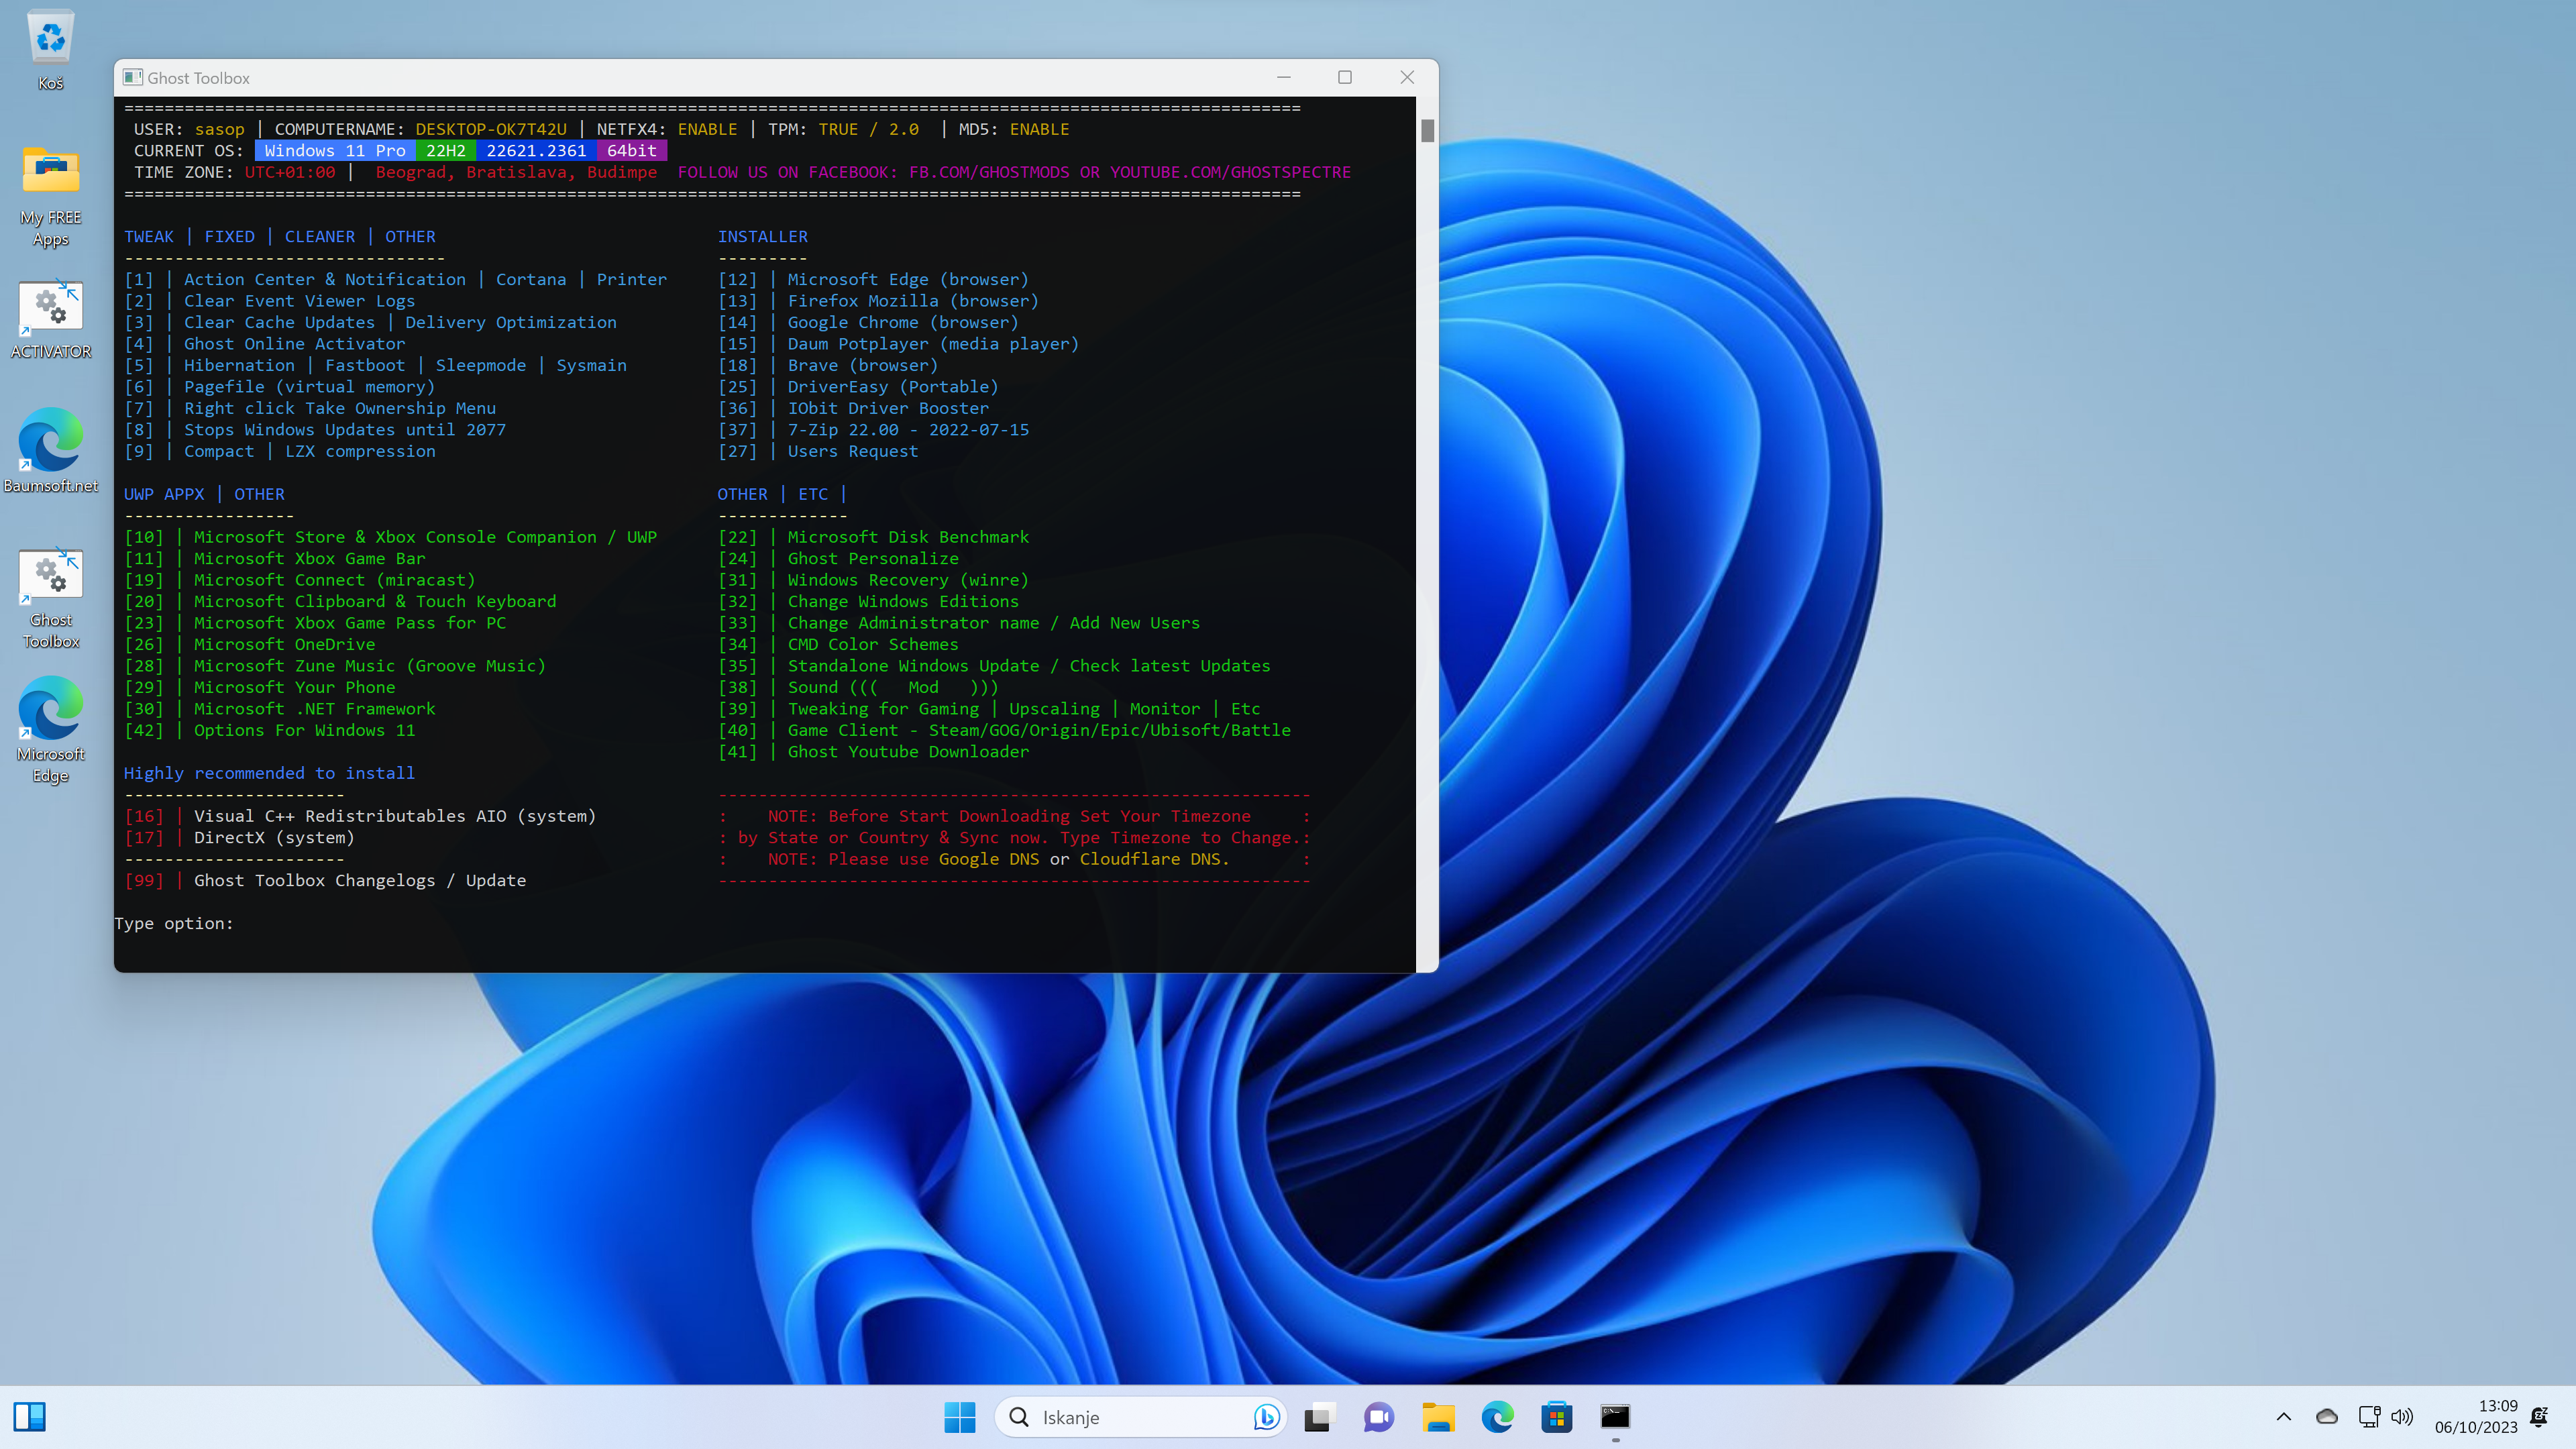The height and width of the screenshot is (1449, 2576).
Task: Click option [30] Microsoft .NET Framework
Action: point(280,709)
